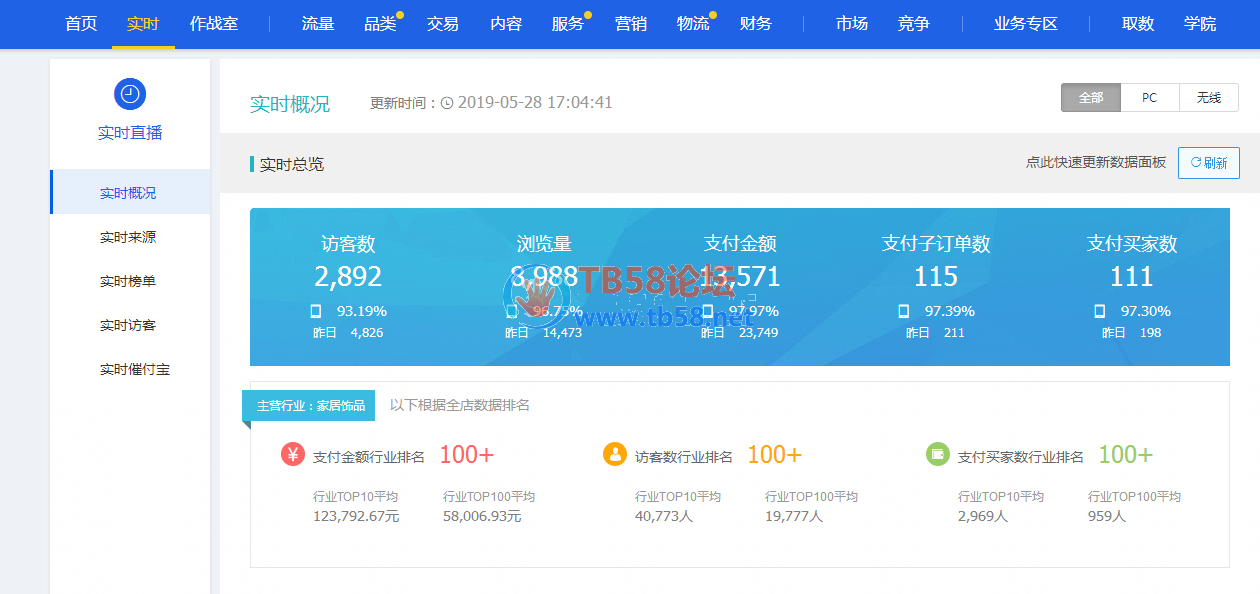Open the 交易 top navigation menu
1260x594 pixels.
coord(442,23)
